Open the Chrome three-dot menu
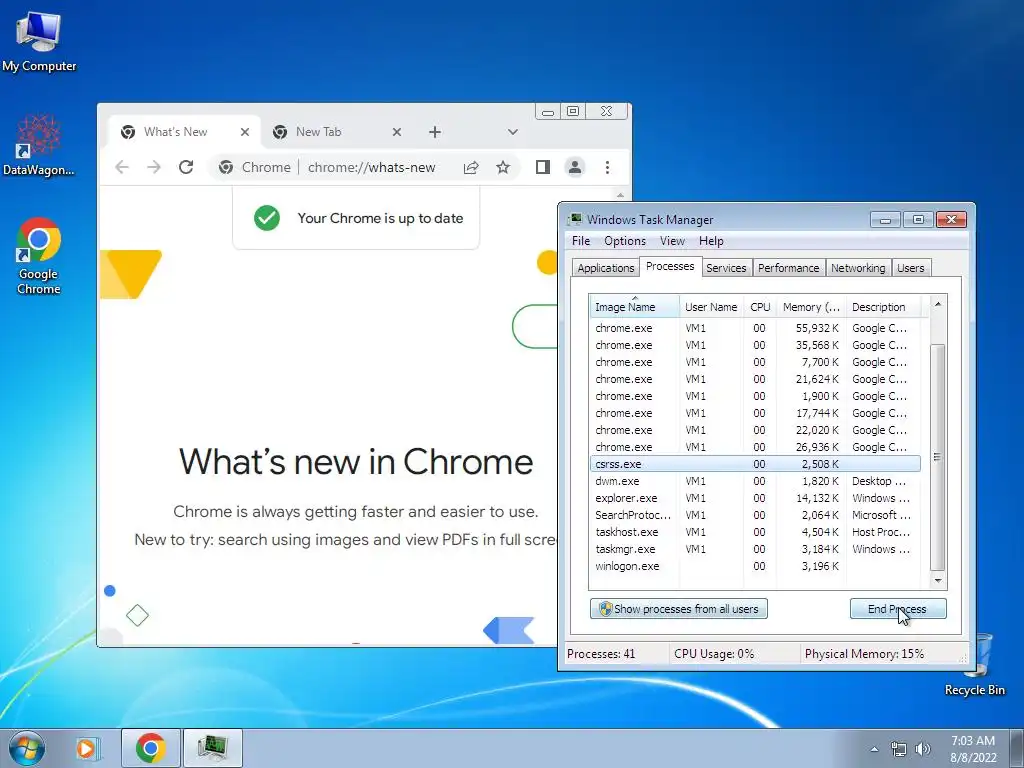This screenshot has height=768, width=1024. coord(607,168)
